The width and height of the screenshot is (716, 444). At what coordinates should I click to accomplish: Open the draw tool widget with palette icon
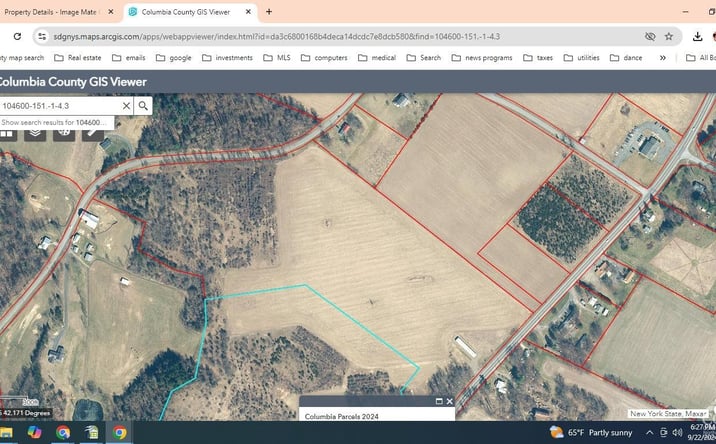[x=64, y=133]
